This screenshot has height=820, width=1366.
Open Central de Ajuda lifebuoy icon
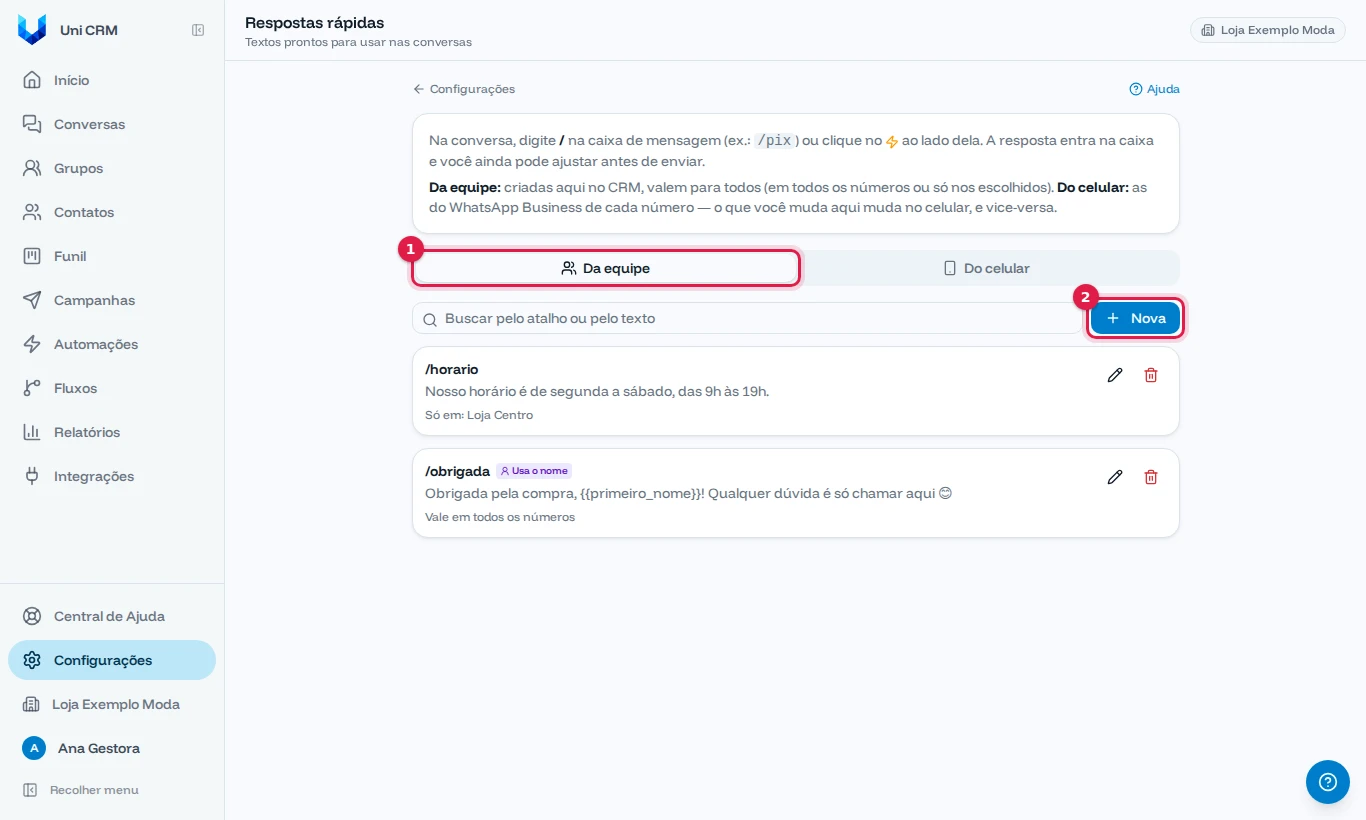coord(32,616)
